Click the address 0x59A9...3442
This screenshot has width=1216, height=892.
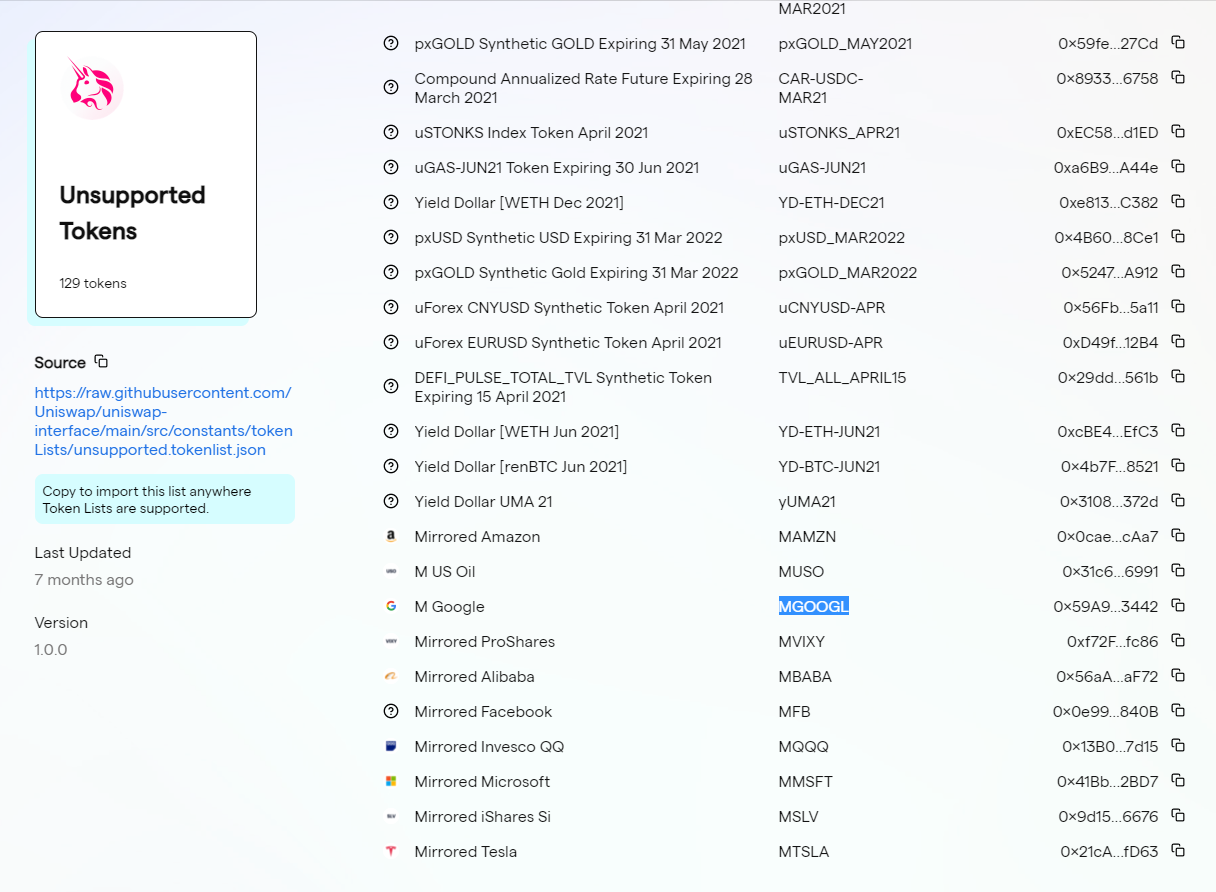click(x=1106, y=606)
